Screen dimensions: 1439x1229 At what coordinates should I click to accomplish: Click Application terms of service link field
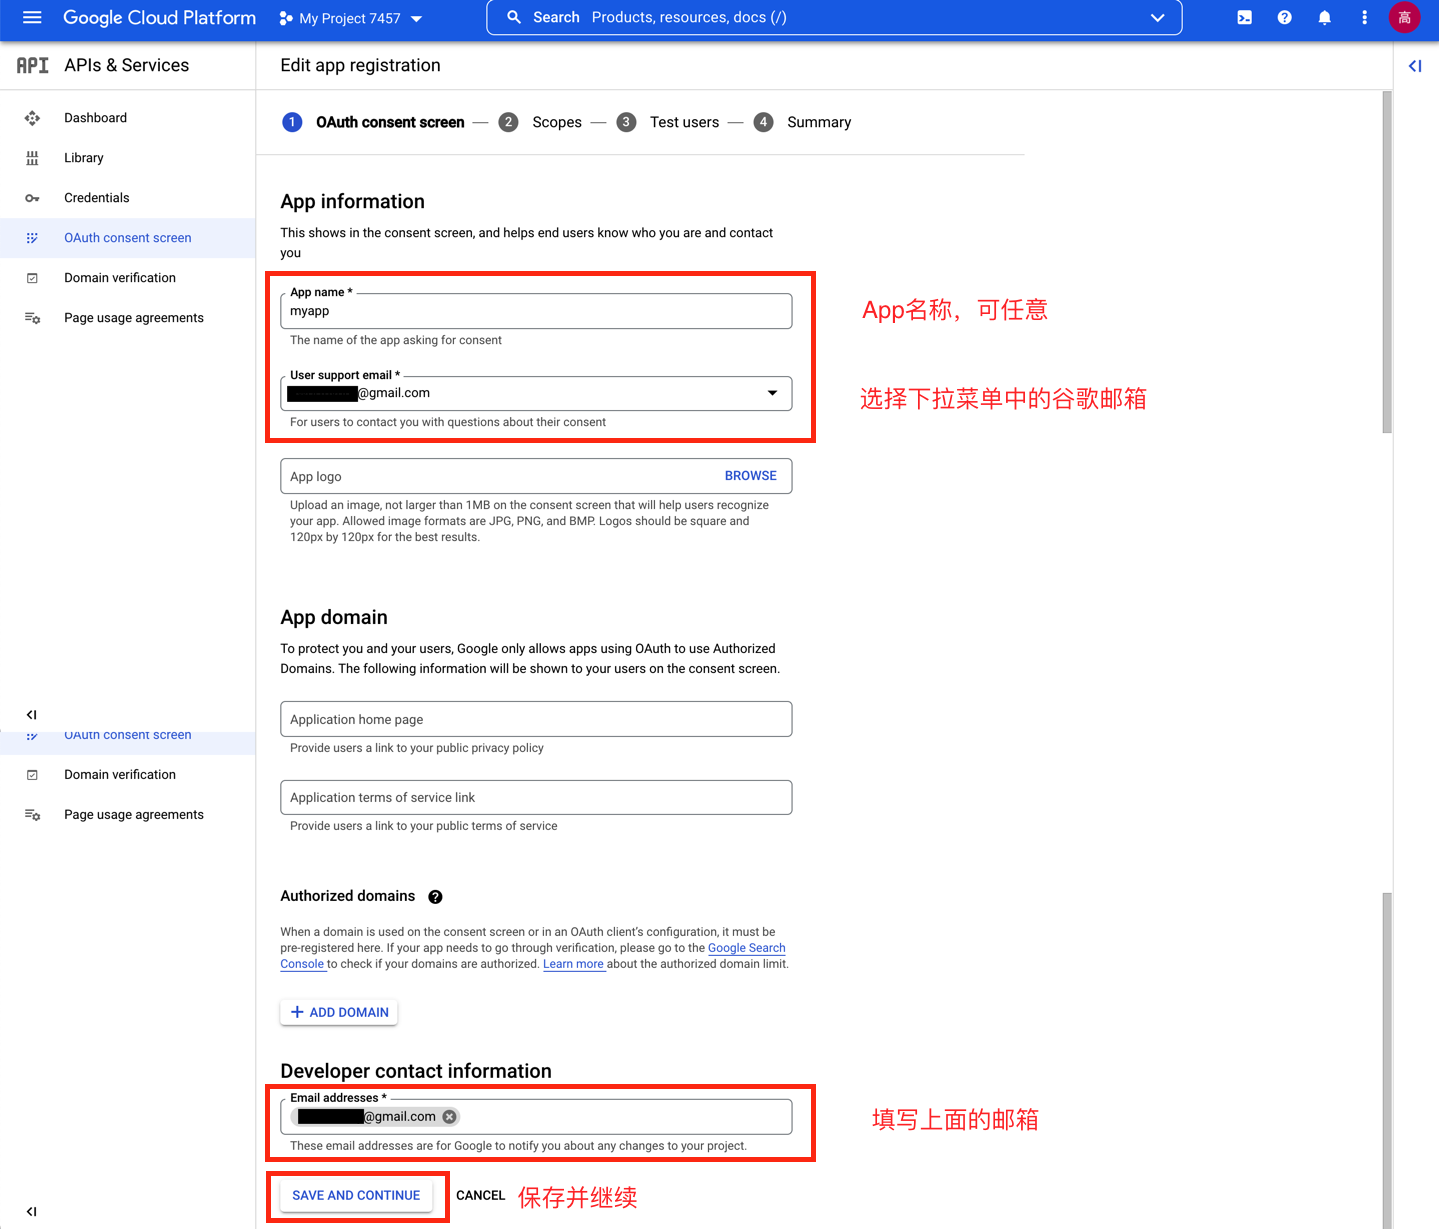(536, 797)
